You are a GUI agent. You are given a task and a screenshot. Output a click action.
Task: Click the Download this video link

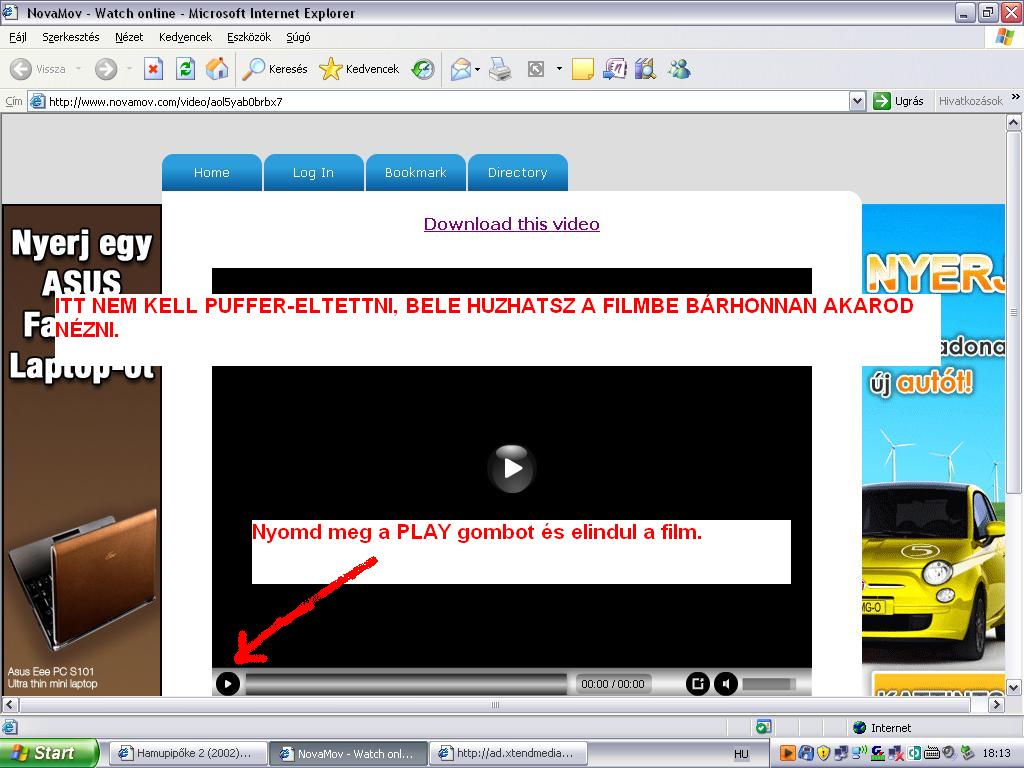(511, 224)
